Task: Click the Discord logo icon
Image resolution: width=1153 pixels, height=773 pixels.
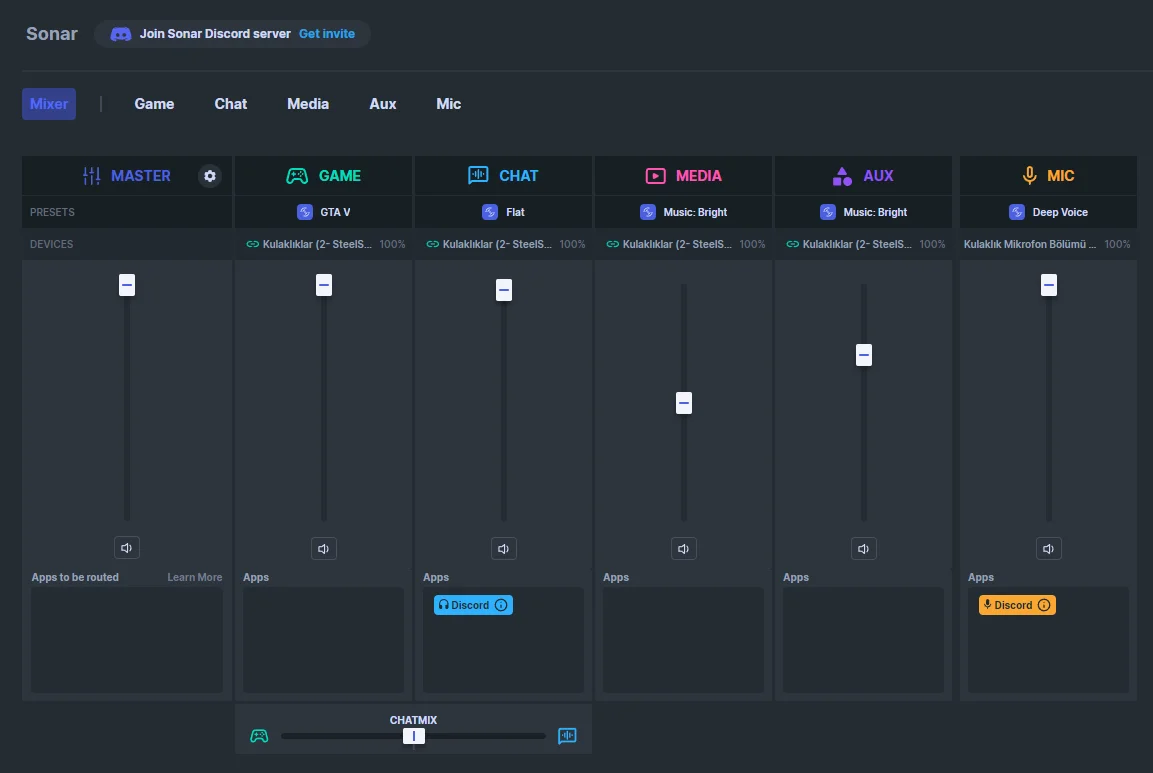Action: point(121,34)
